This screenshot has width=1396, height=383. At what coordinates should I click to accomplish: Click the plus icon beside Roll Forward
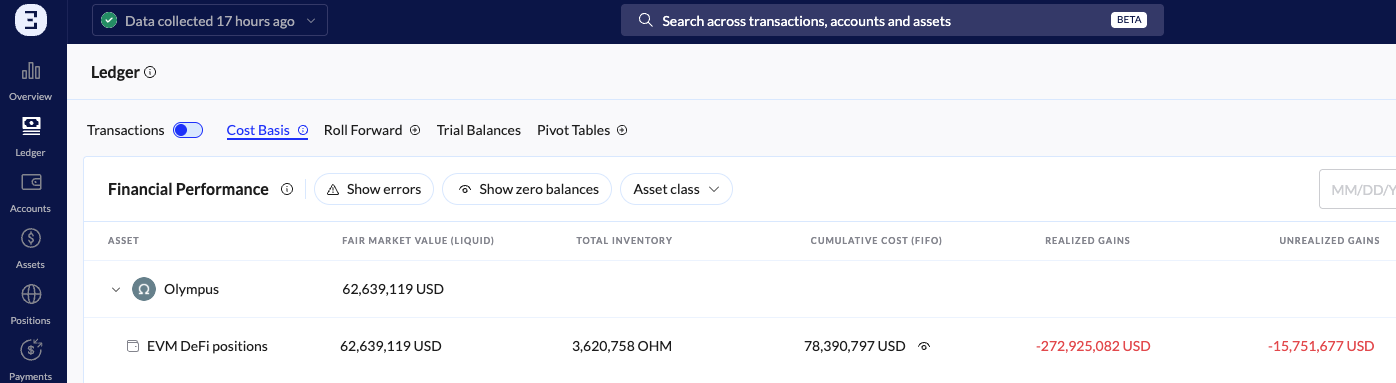click(x=415, y=130)
